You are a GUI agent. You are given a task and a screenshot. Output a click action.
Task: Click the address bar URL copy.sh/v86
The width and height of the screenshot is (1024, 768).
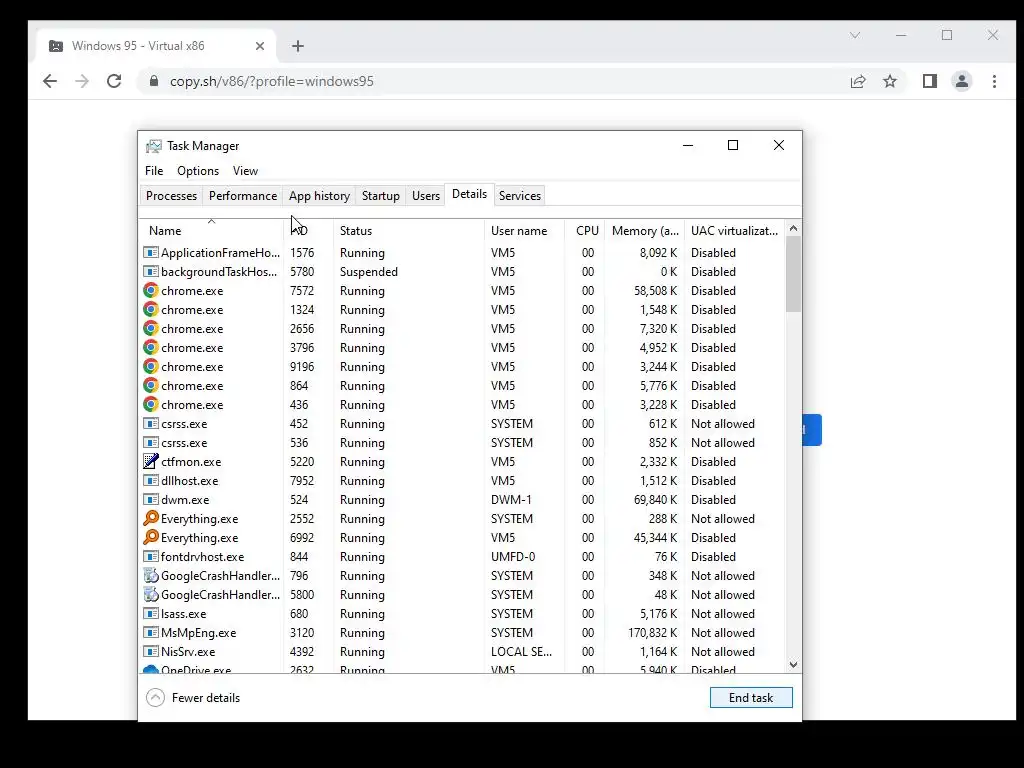coord(272,81)
